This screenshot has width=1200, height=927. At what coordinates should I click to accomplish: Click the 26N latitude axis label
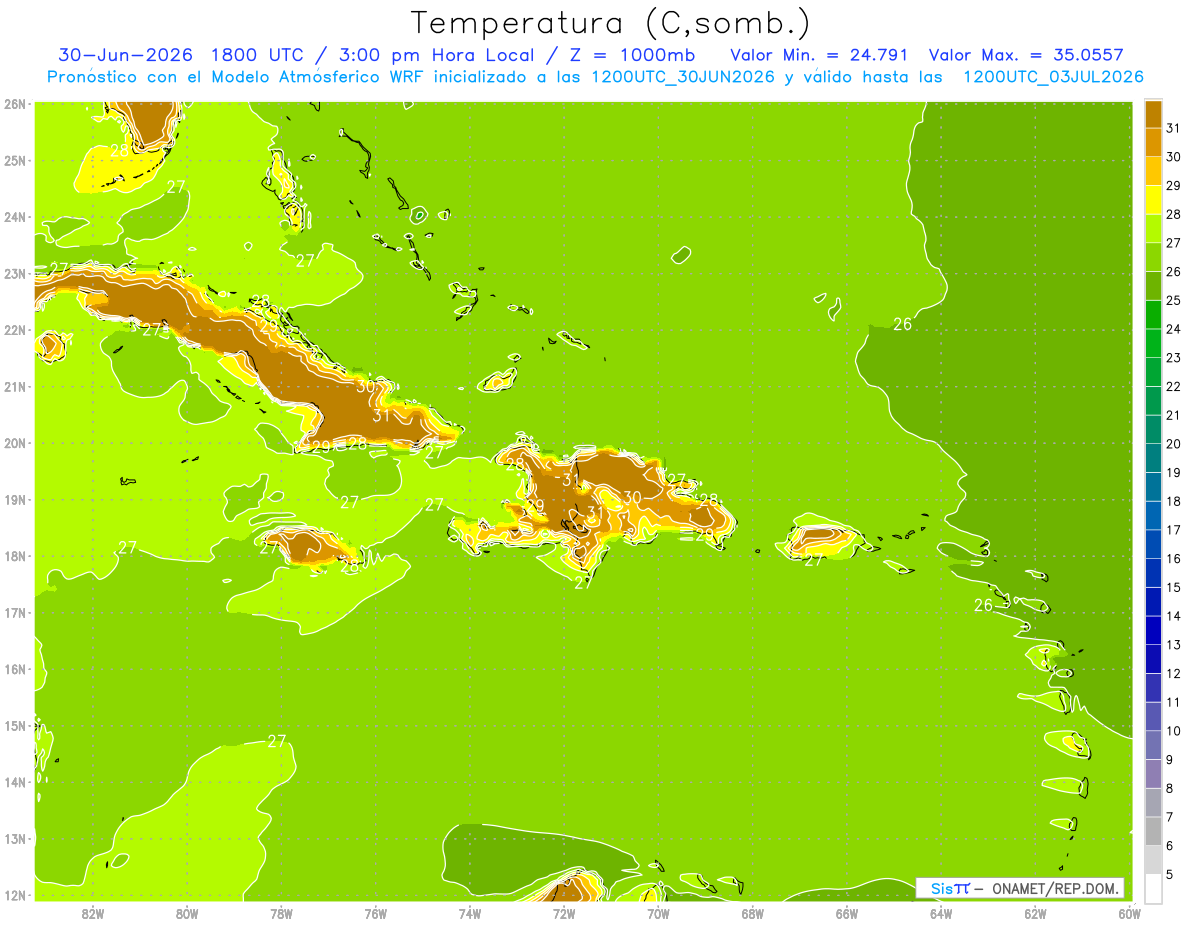point(15,104)
